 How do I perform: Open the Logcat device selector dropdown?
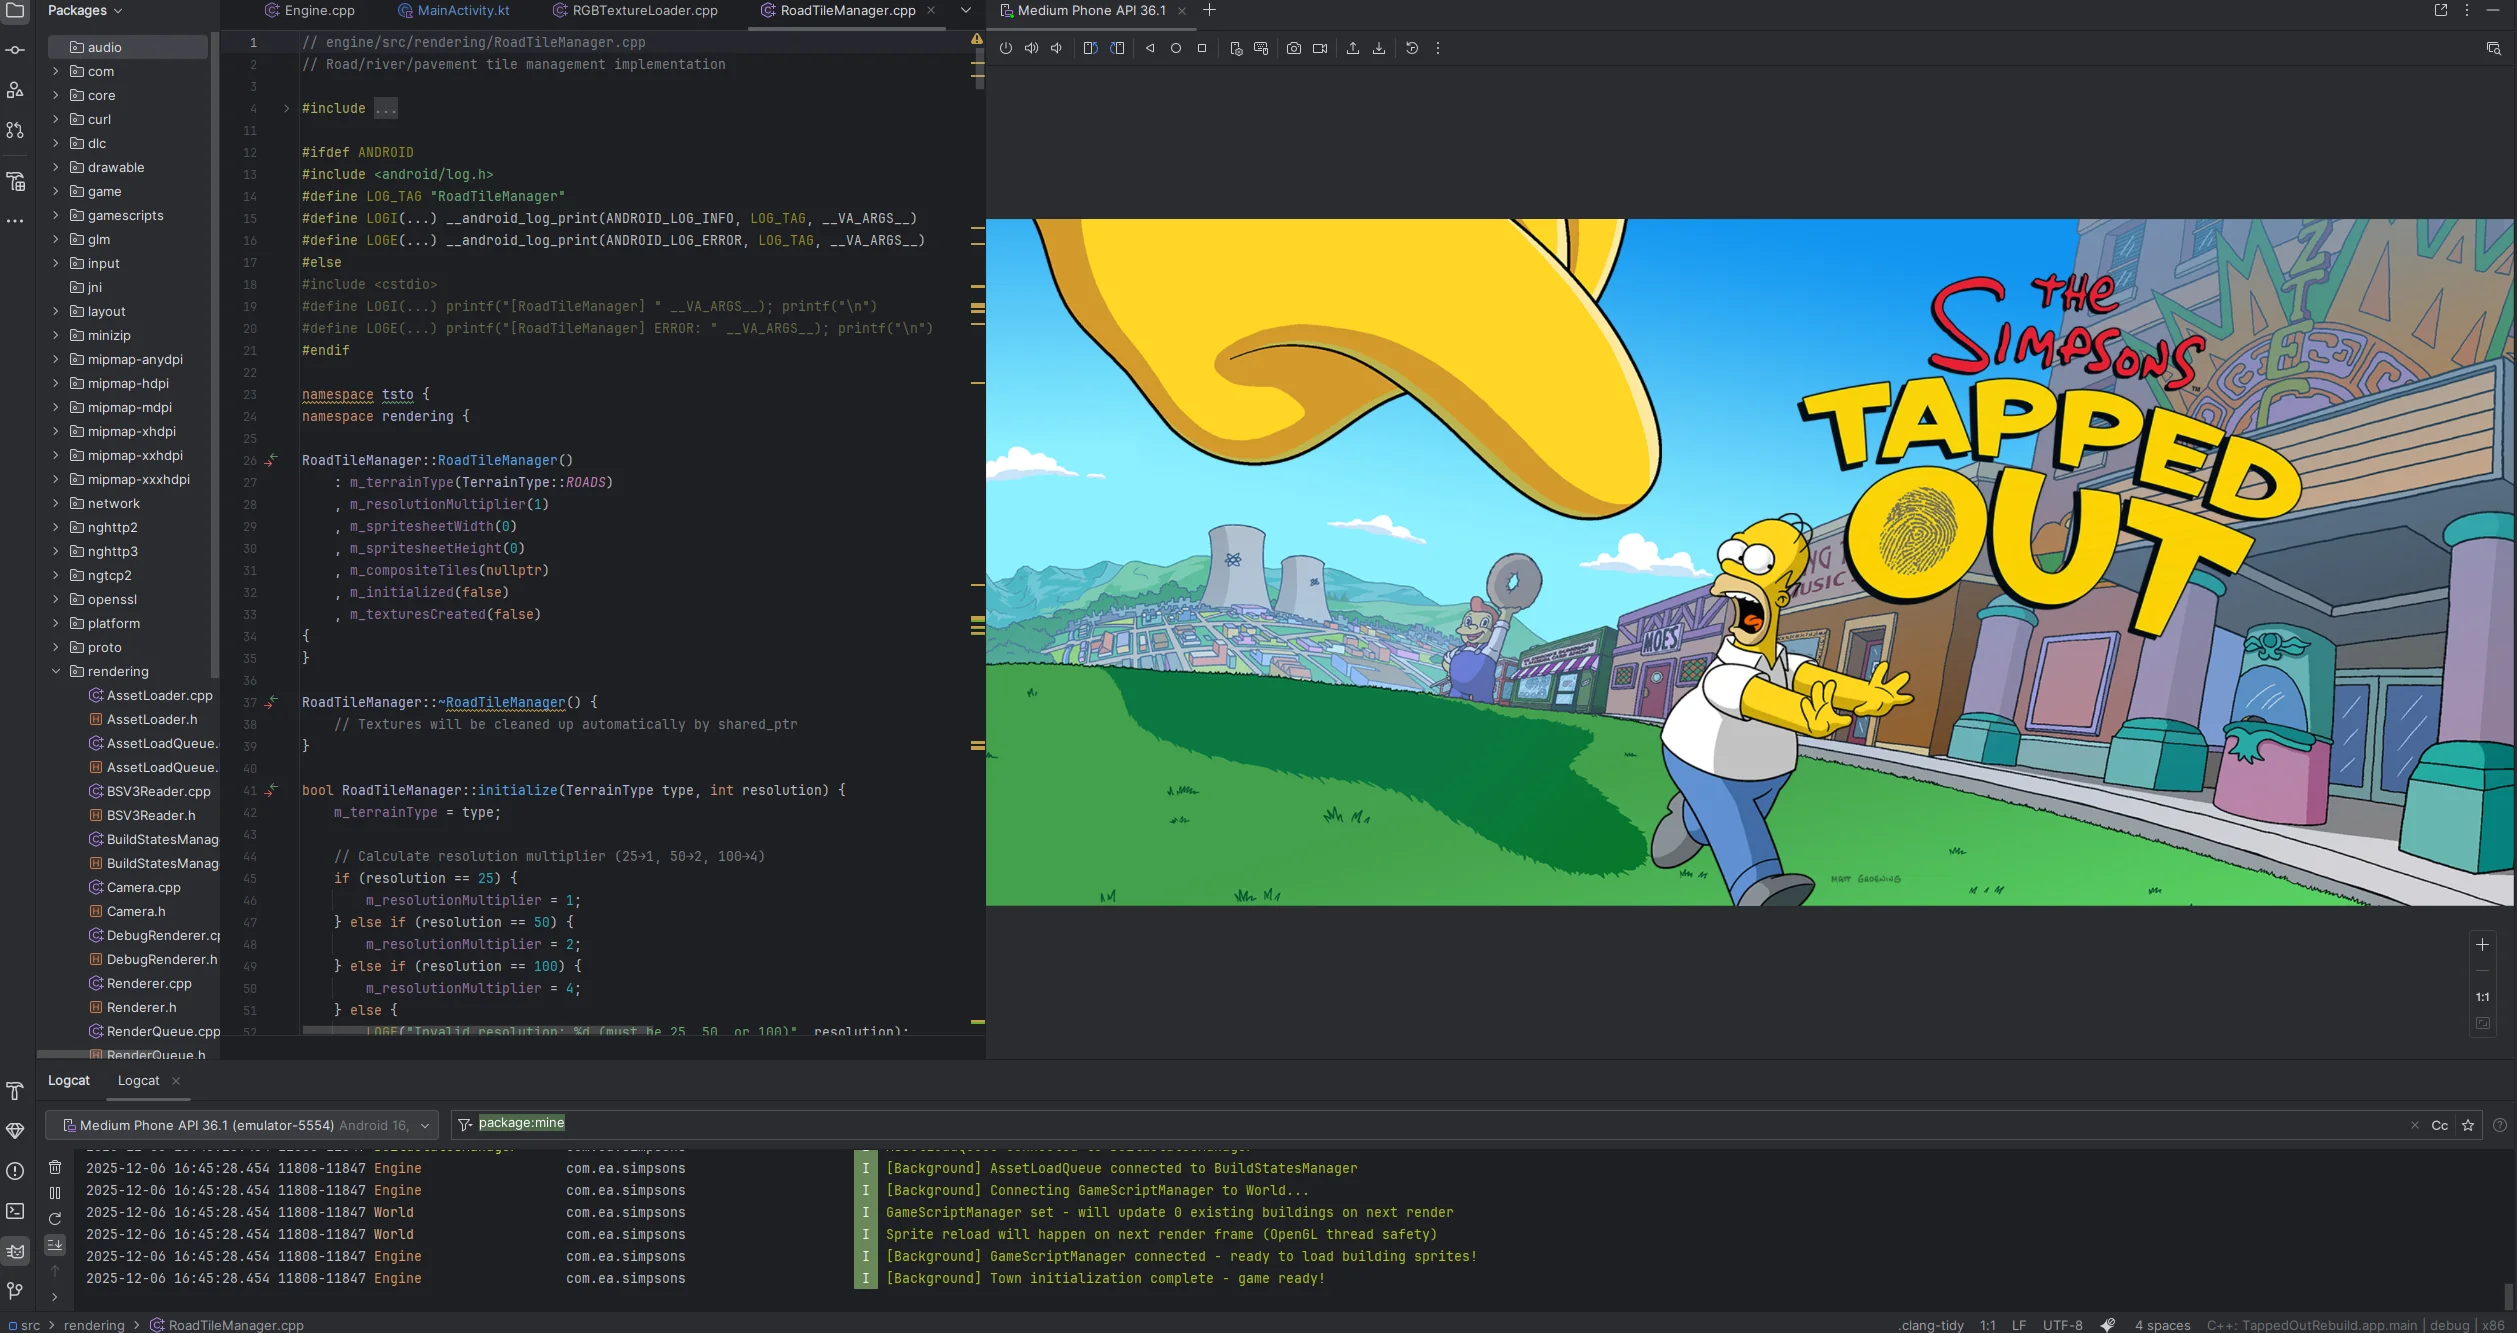pos(241,1125)
